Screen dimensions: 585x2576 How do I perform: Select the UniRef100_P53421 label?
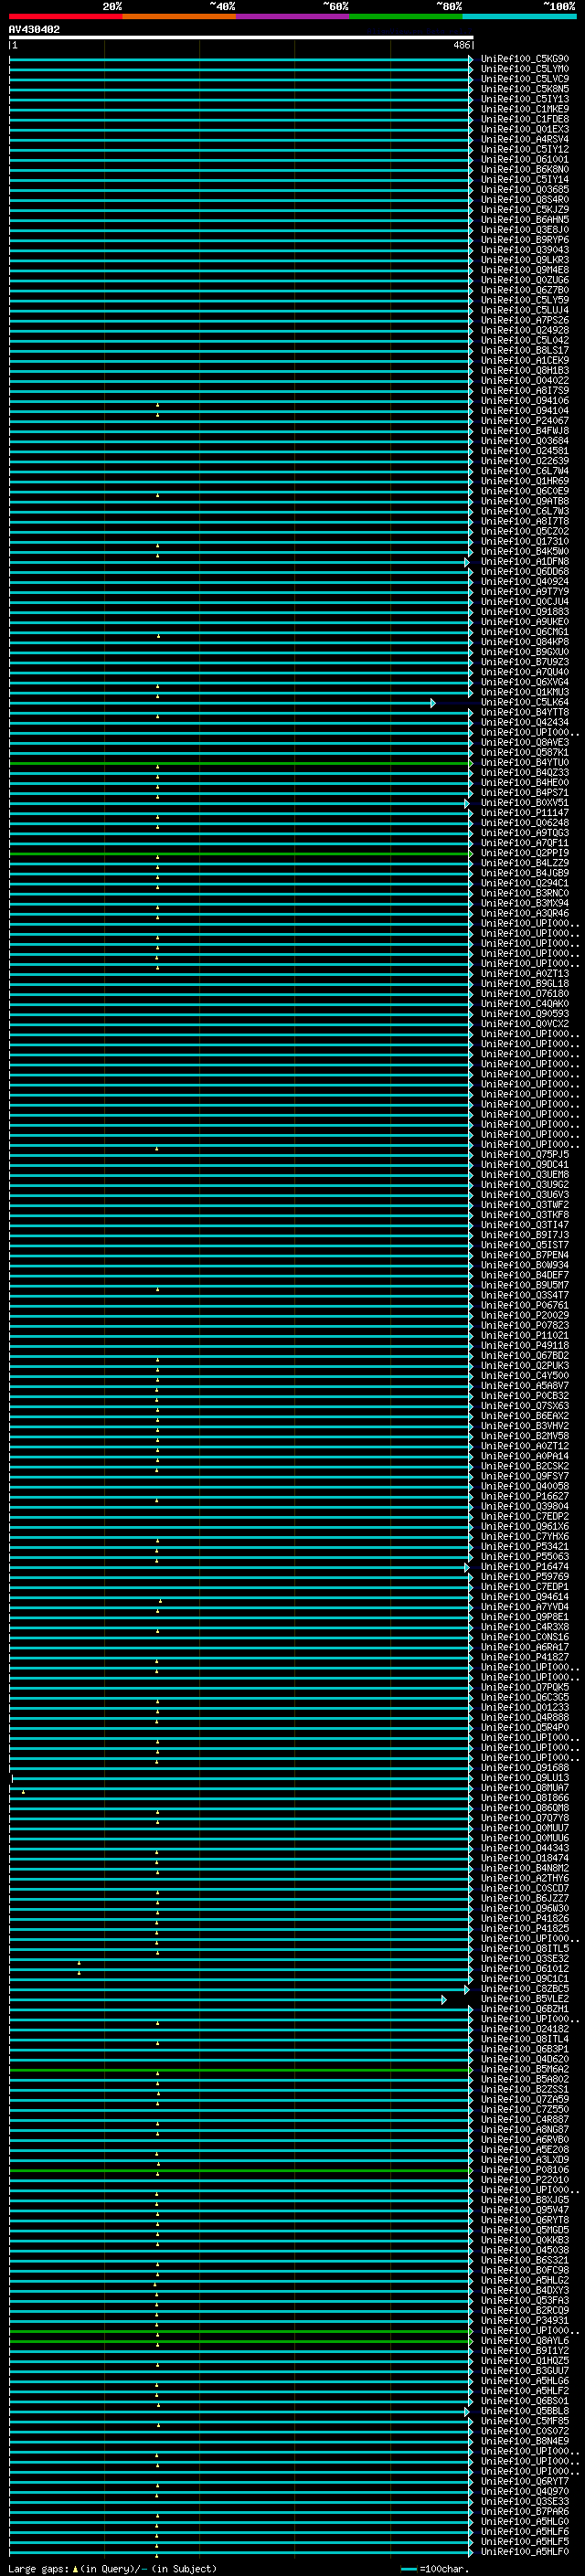click(x=525, y=1547)
